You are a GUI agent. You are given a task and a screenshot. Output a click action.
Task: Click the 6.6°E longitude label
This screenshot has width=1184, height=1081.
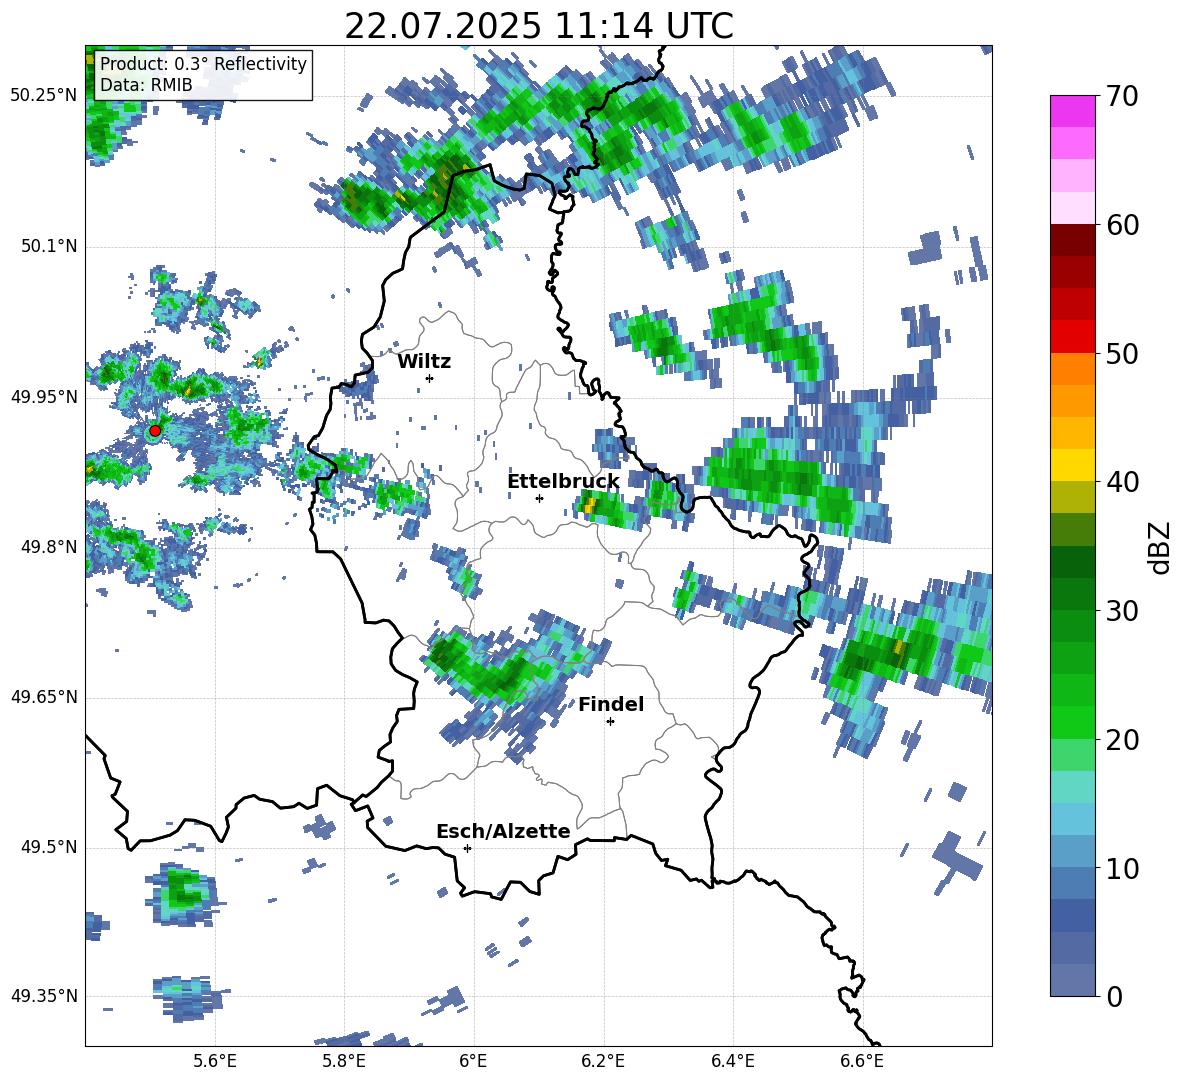[x=862, y=1061]
